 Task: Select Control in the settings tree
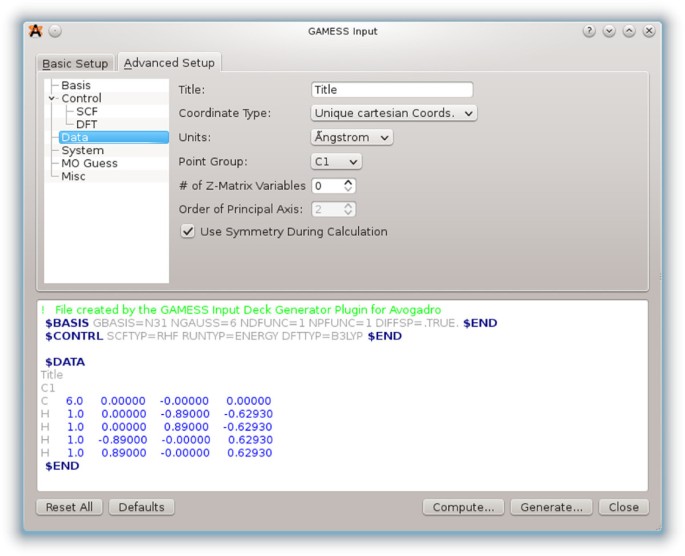point(81,98)
